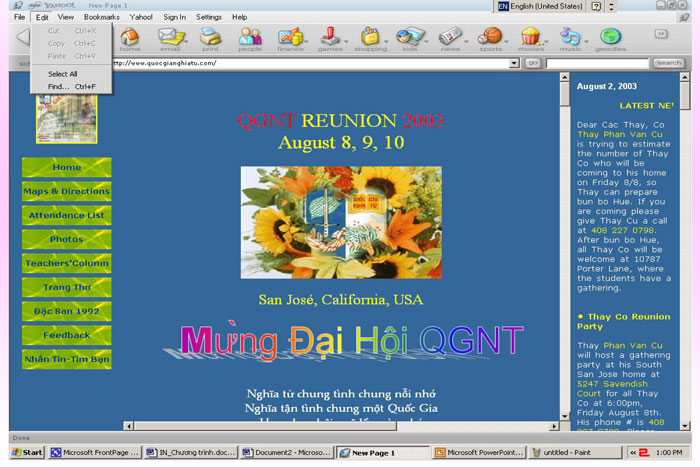Choose Select All in Edit menu
Screen dimensions: 700x467
tap(62, 74)
